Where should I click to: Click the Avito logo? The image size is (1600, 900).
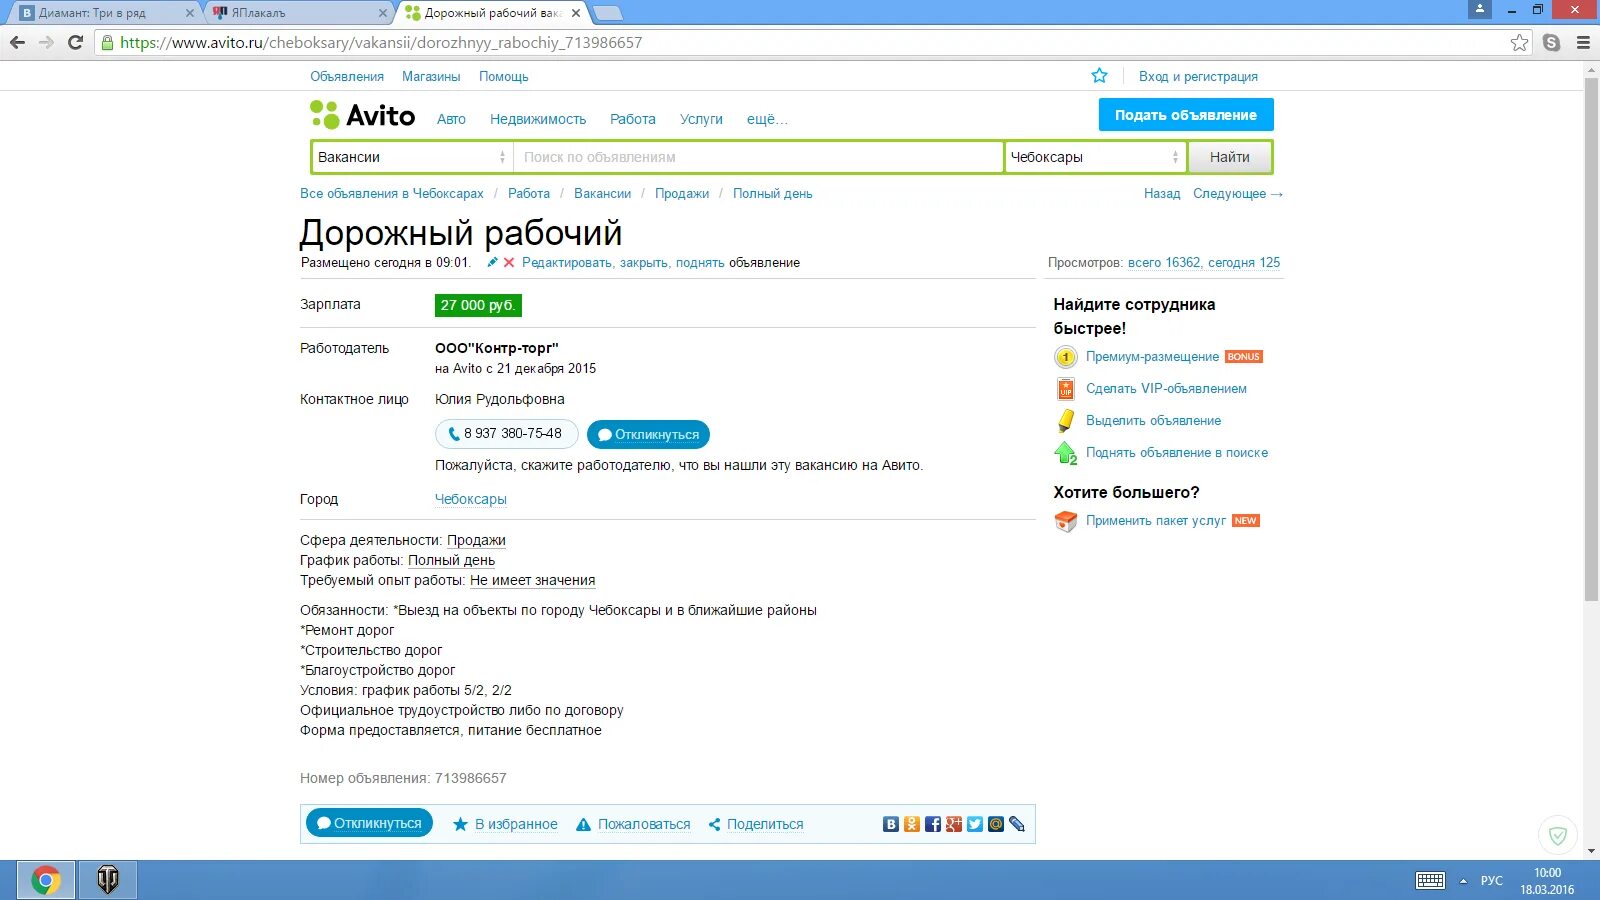(362, 115)
